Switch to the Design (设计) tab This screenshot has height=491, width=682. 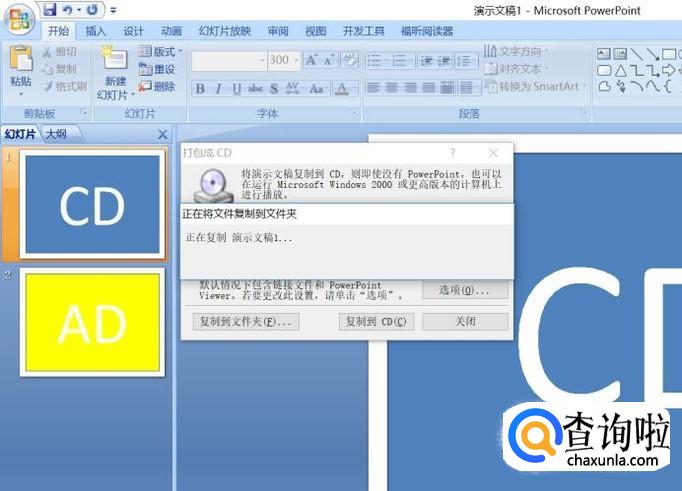tap(133, 31)
